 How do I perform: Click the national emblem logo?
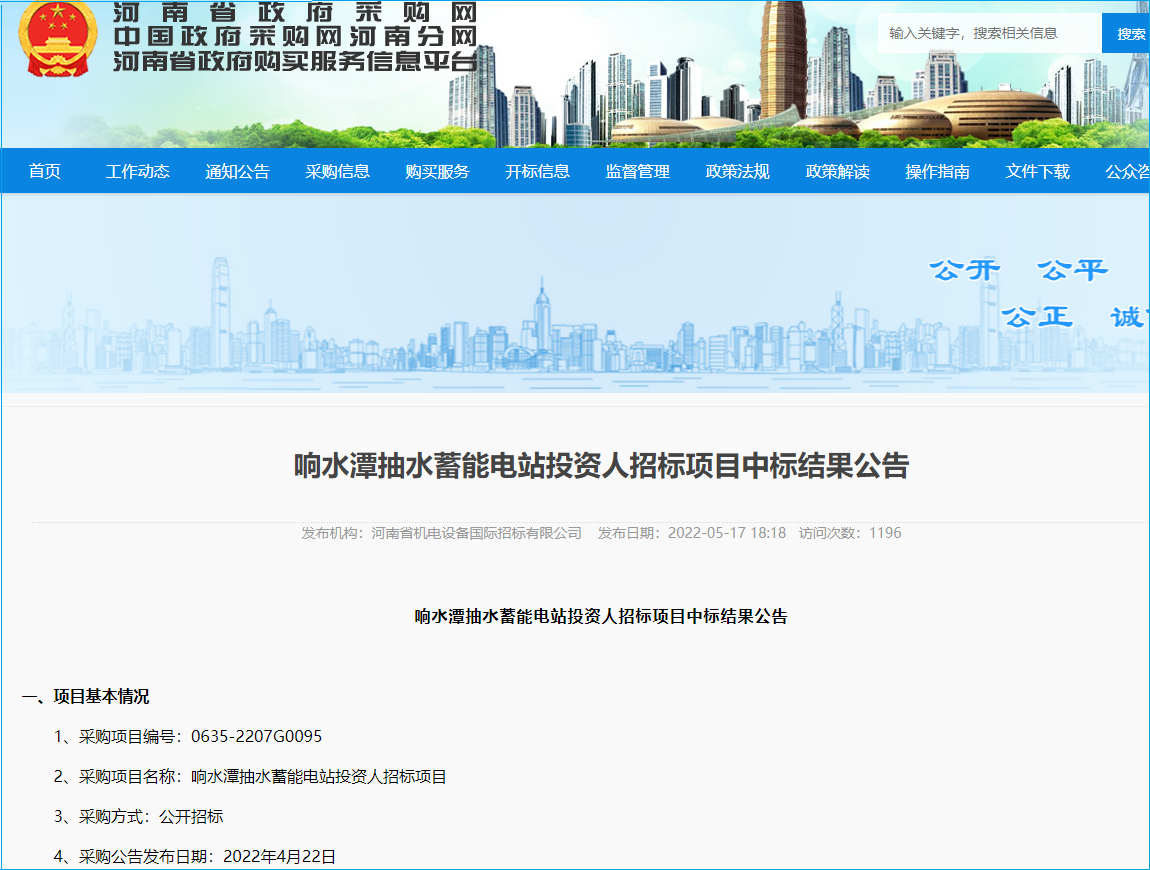(58, 40)
